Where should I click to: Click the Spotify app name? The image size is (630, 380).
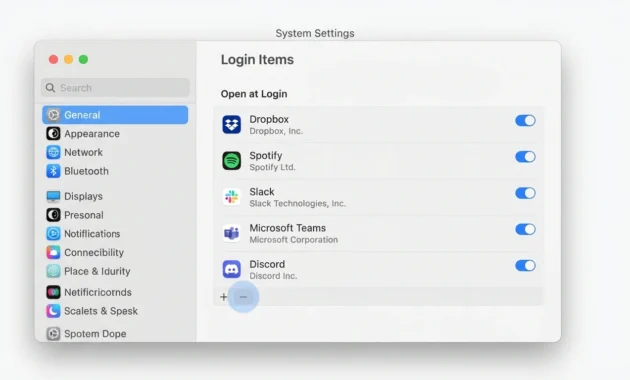tap(266, 156)
